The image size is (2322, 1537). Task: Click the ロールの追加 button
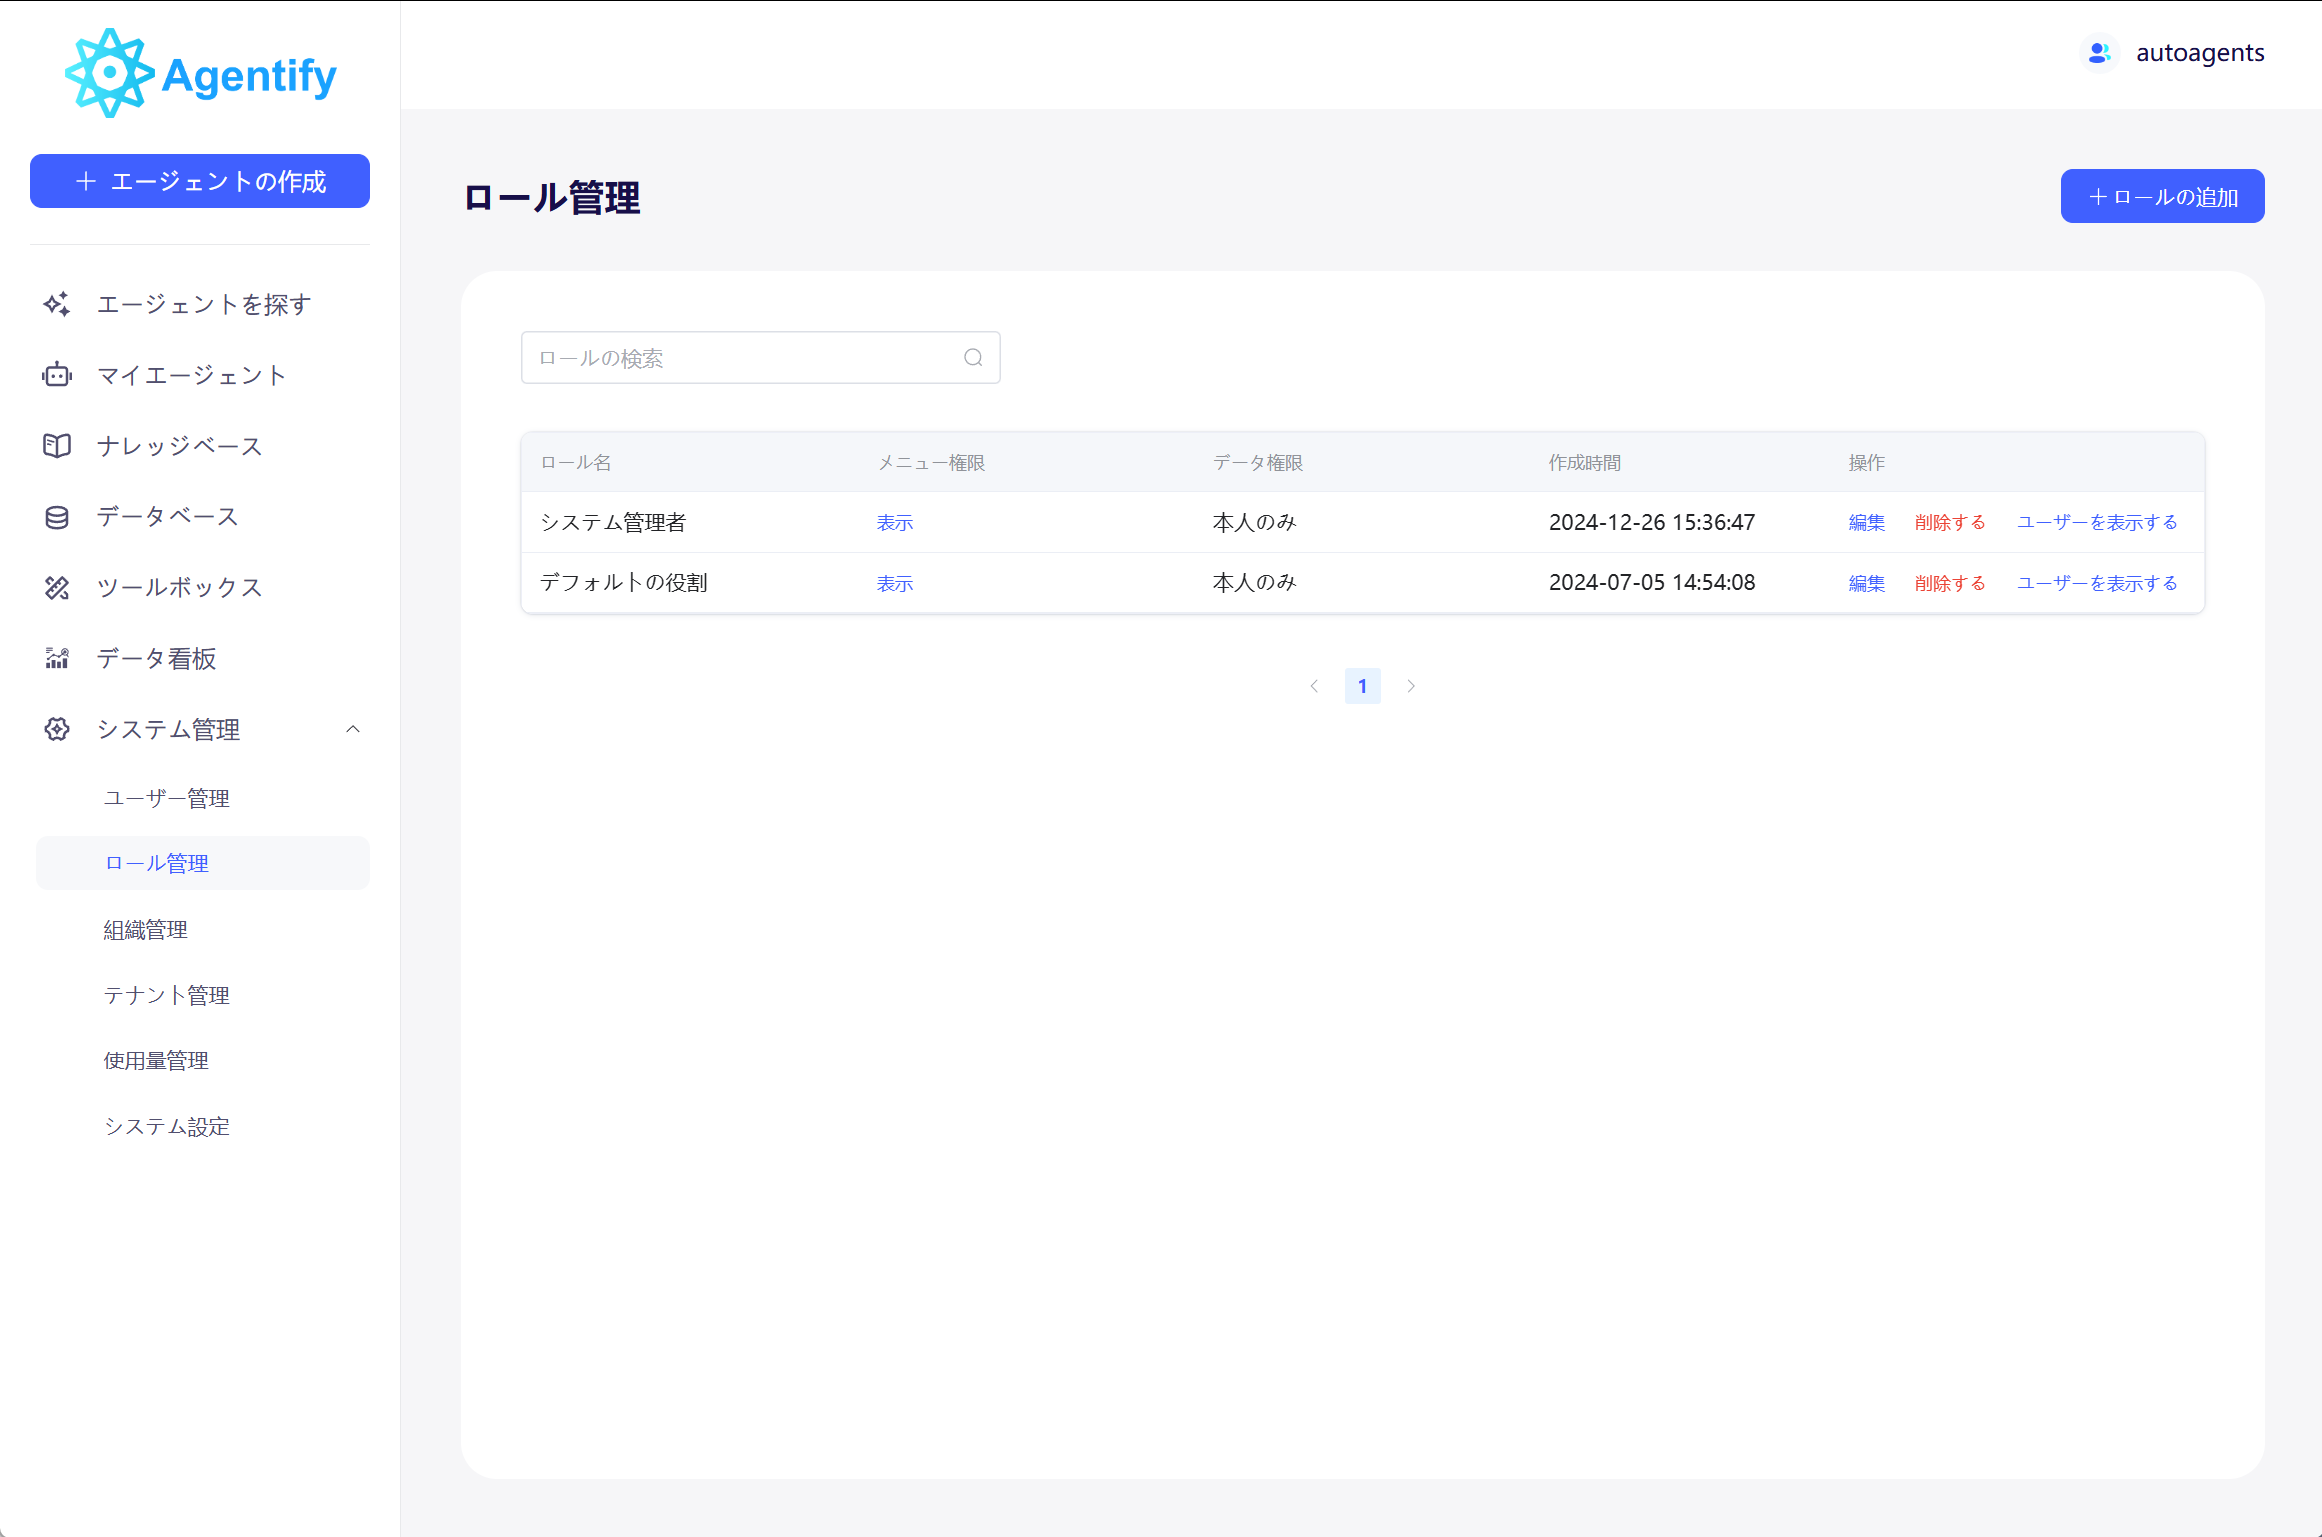click(x=2162, y=197)
